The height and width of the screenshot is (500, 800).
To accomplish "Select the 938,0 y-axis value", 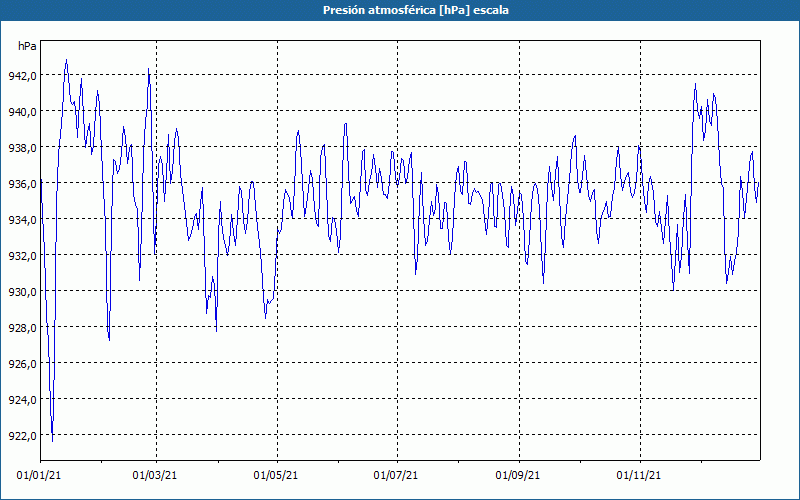I will coord(22,147).
